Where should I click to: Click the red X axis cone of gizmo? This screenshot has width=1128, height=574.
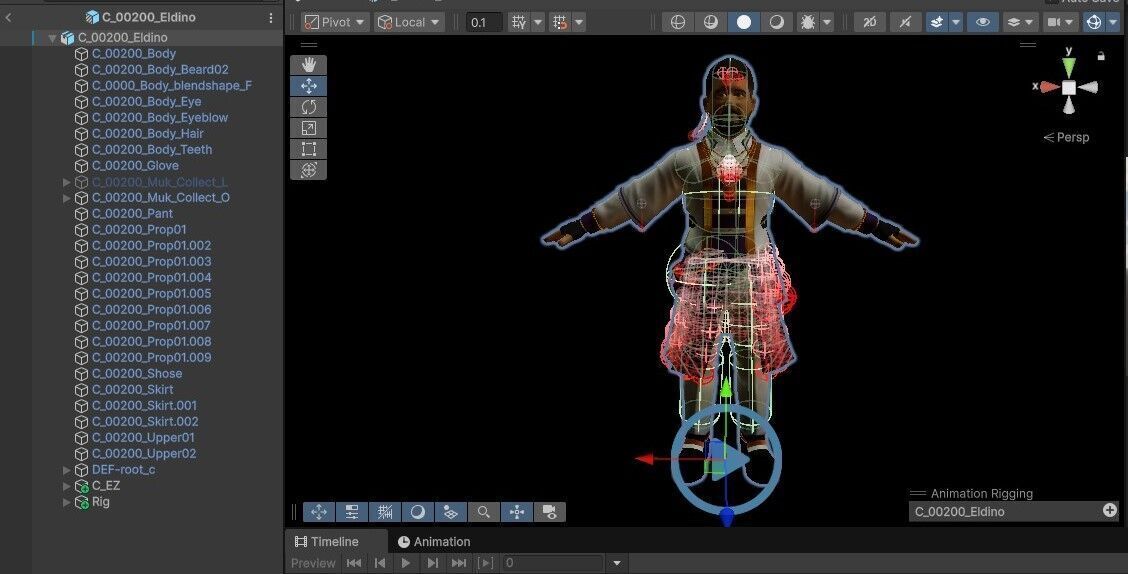[x=1049, y=87]
